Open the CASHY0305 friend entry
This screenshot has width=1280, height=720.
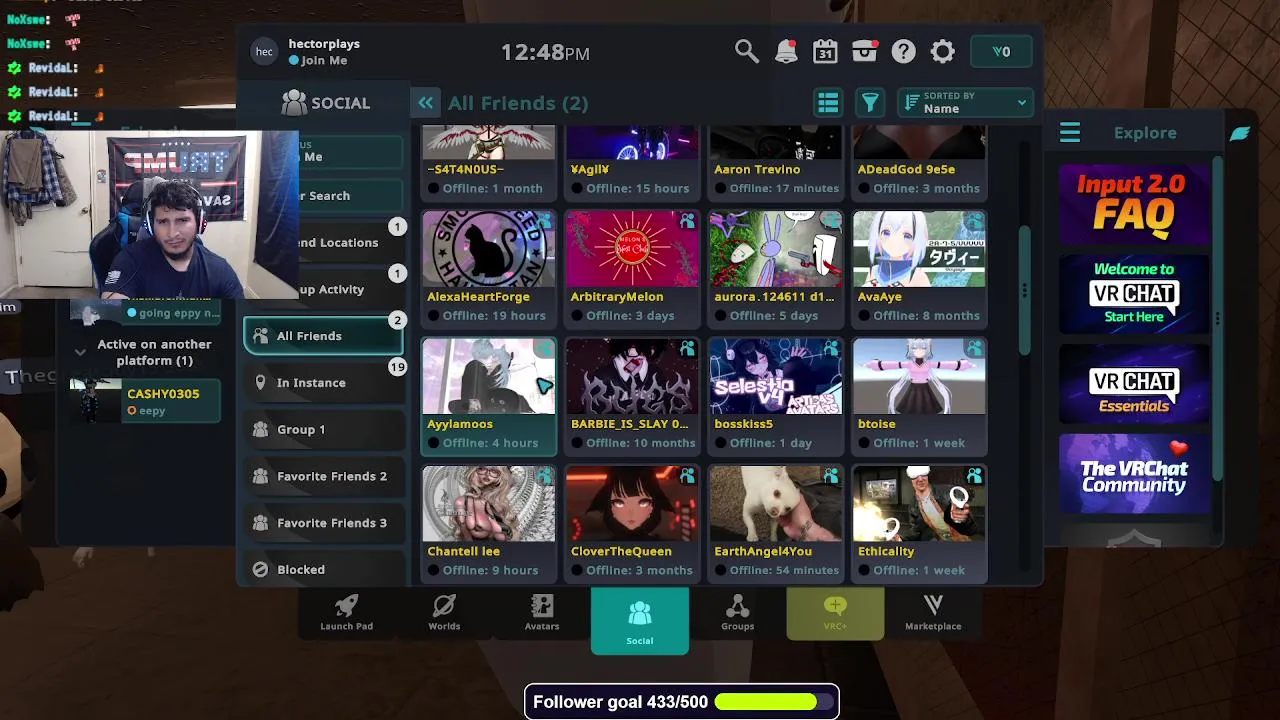click(x=145, y=400)
